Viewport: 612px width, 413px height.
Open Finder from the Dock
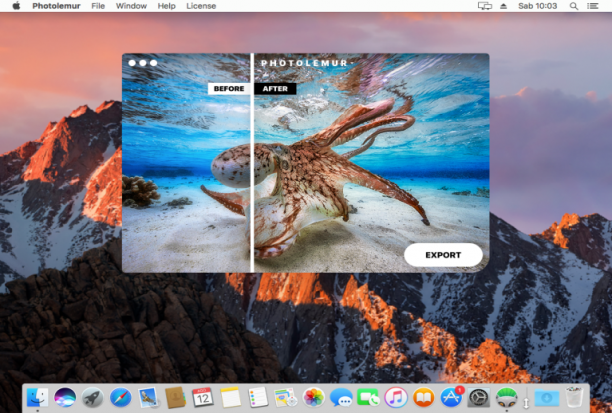(37, 398)
